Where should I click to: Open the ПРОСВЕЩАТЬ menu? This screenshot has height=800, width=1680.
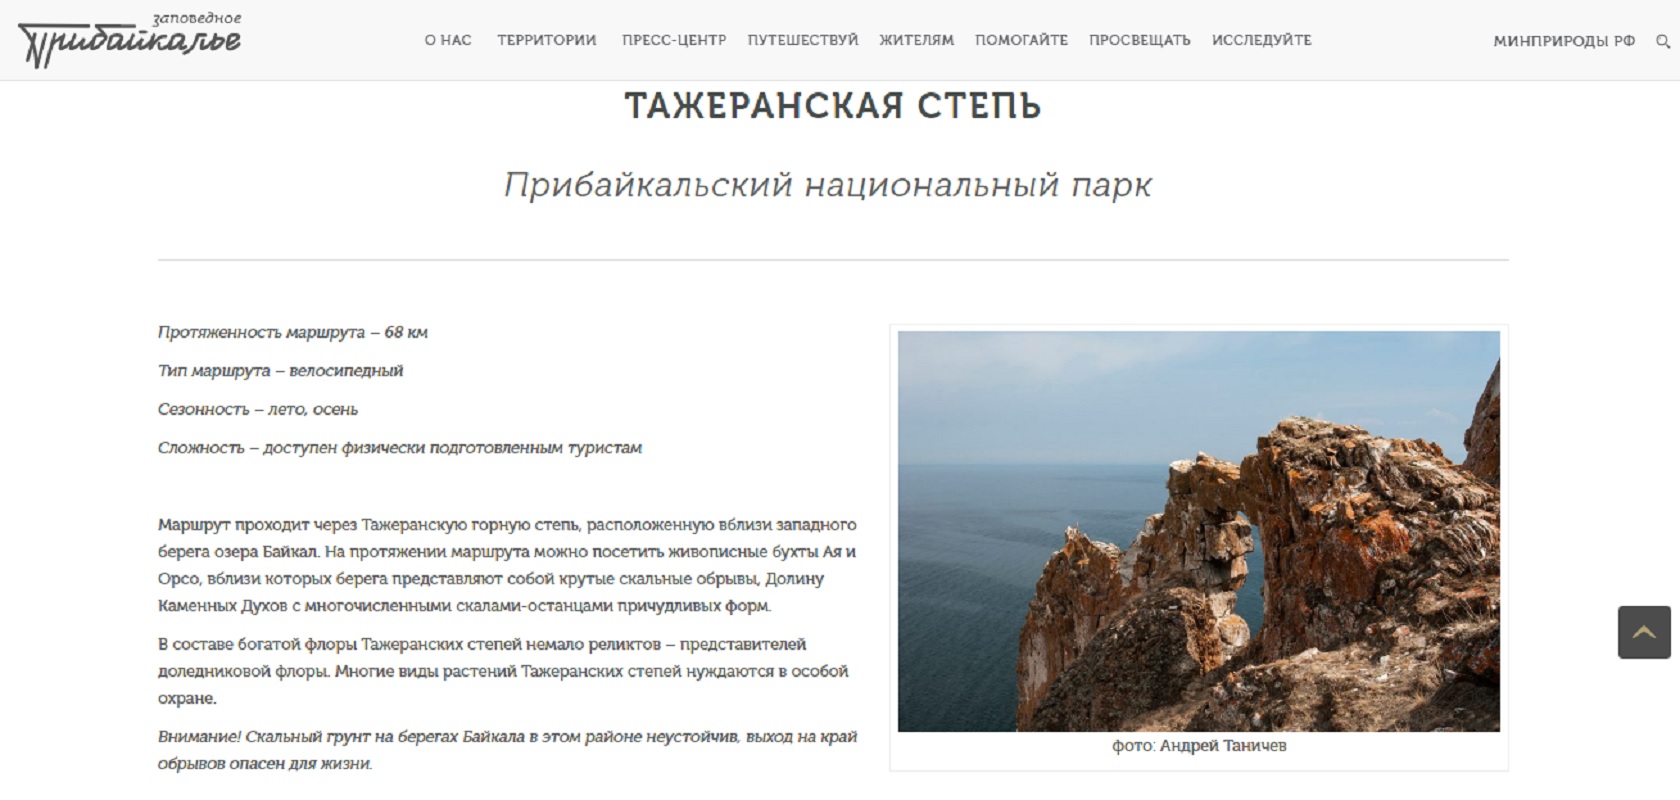(x=1140, y=40)
